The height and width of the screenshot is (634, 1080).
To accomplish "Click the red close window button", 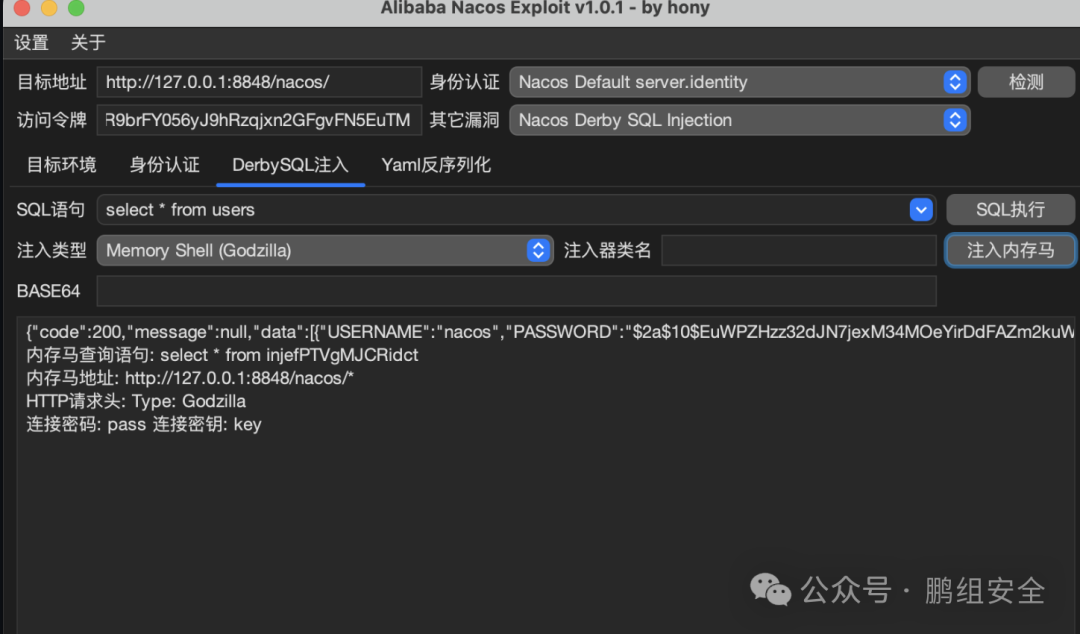I will tap(22, 7).
